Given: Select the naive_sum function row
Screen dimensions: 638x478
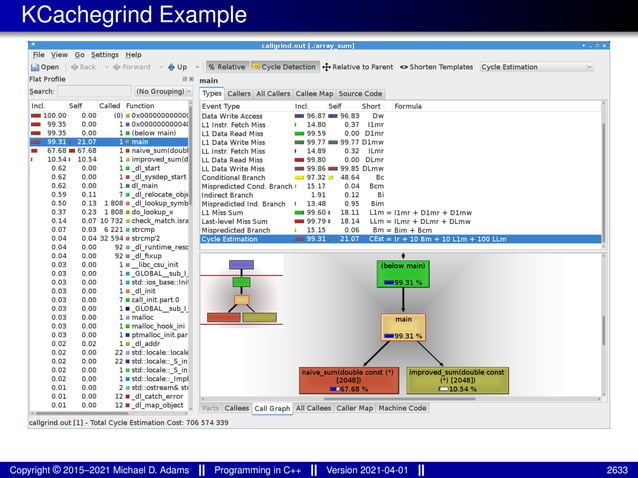Looking at the screenshot, I should pyautogui.click(x=109, y=151).
